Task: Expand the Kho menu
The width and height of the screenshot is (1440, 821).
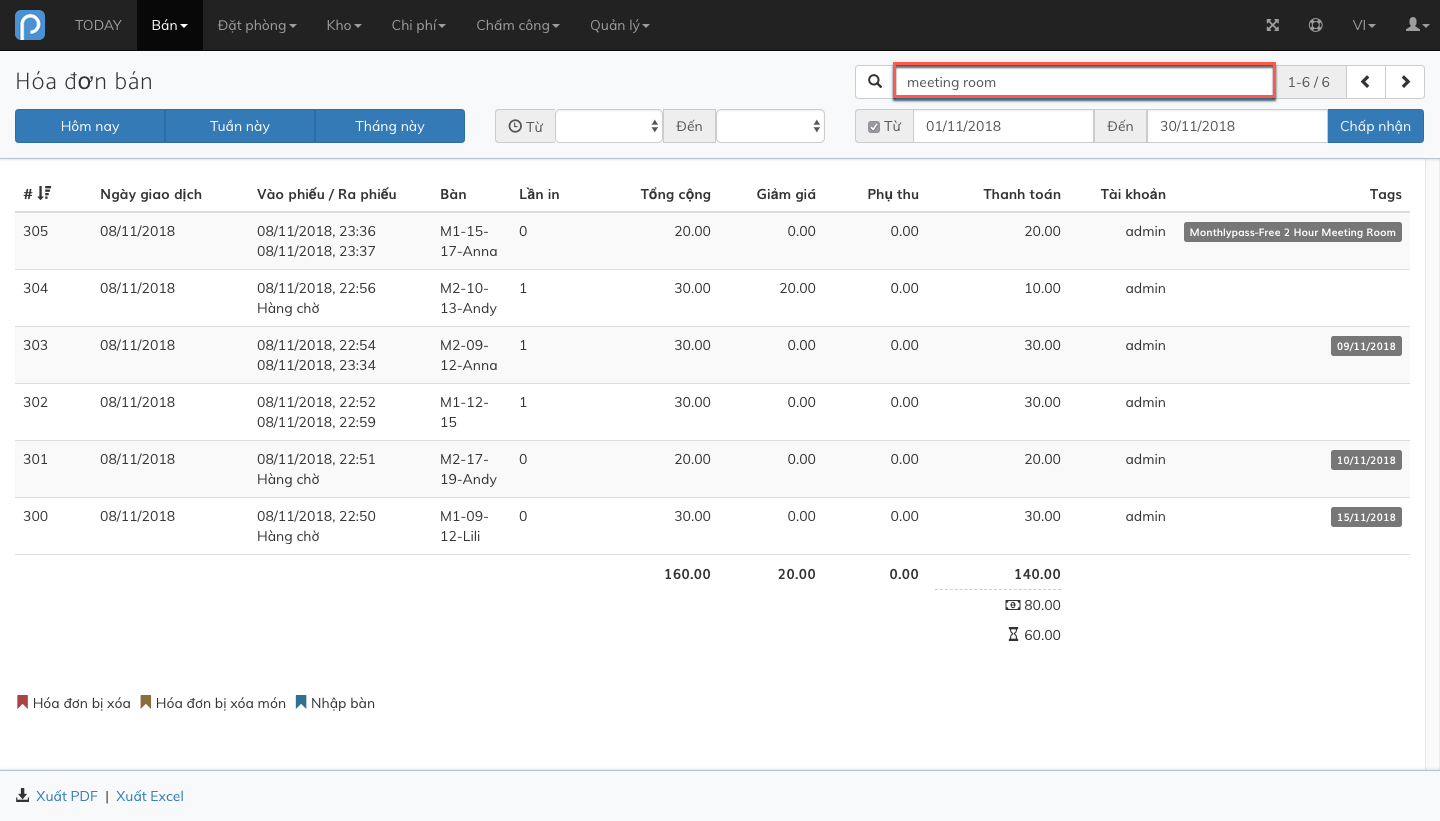Action: 344,25
